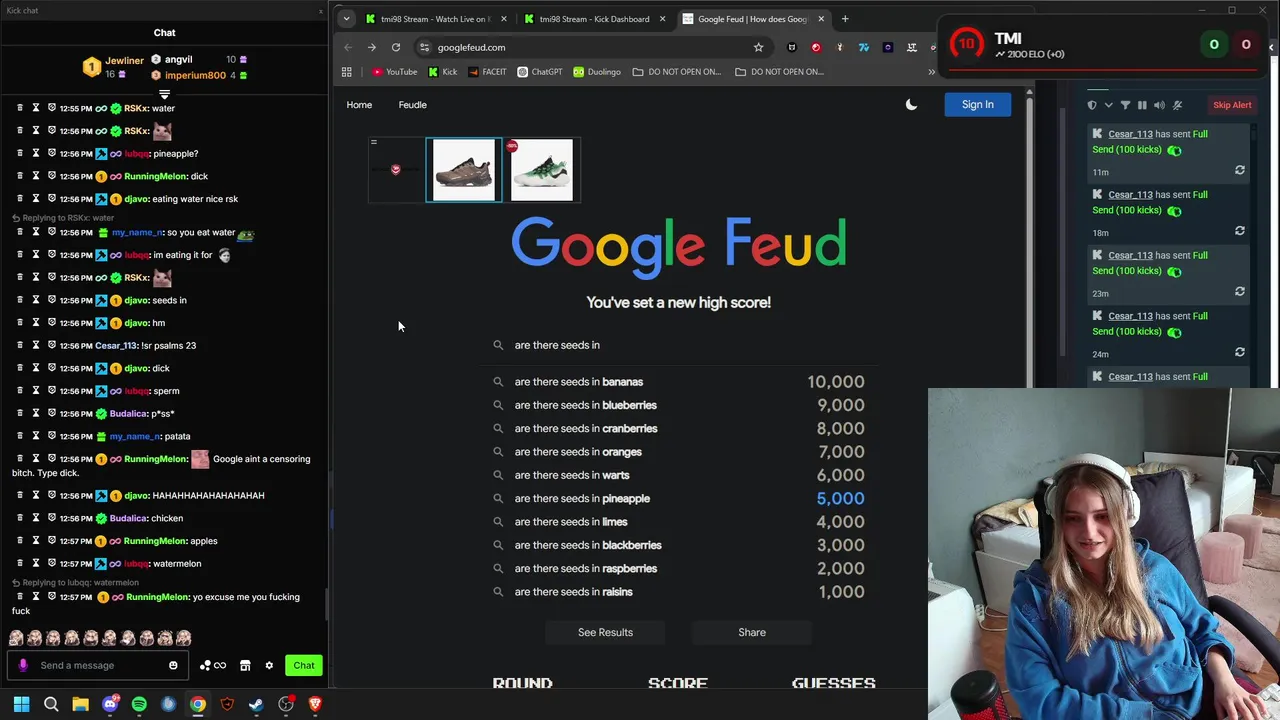Expand the chat leaderboard chevron
Screen dimensions: 1280x720
tap(164, 93)
